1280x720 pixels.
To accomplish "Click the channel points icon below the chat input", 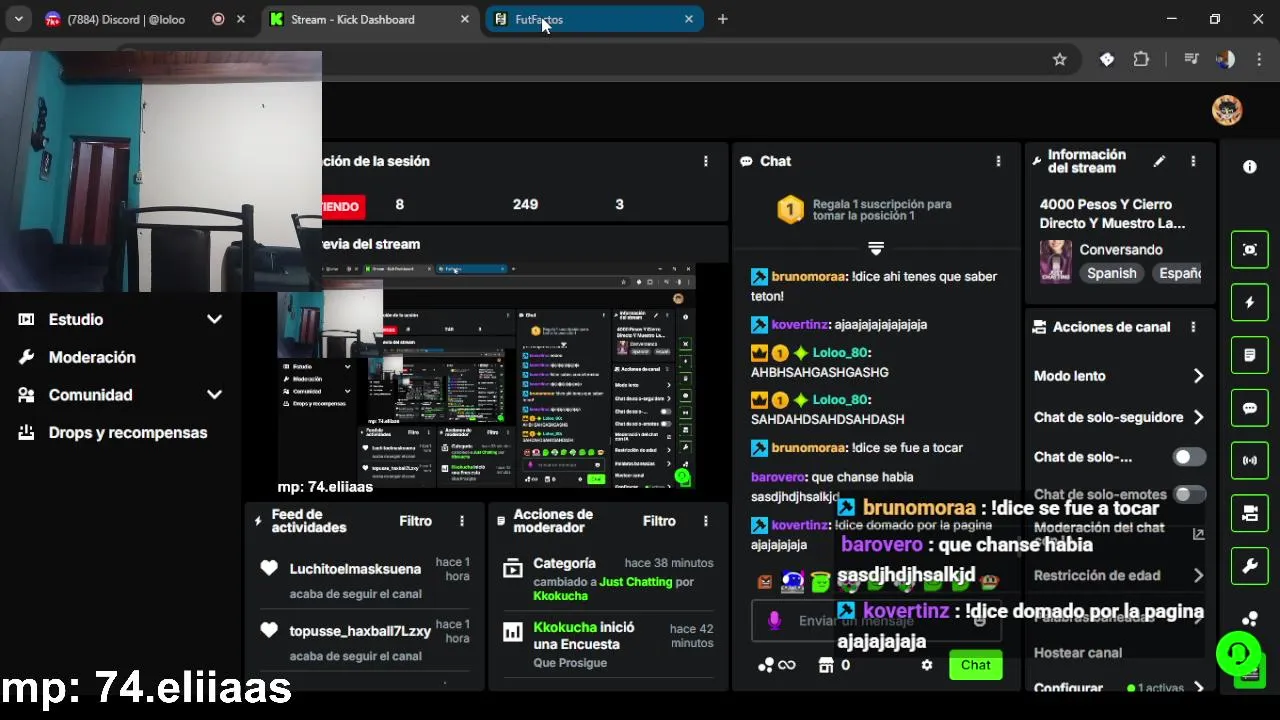I will point(766,665).
